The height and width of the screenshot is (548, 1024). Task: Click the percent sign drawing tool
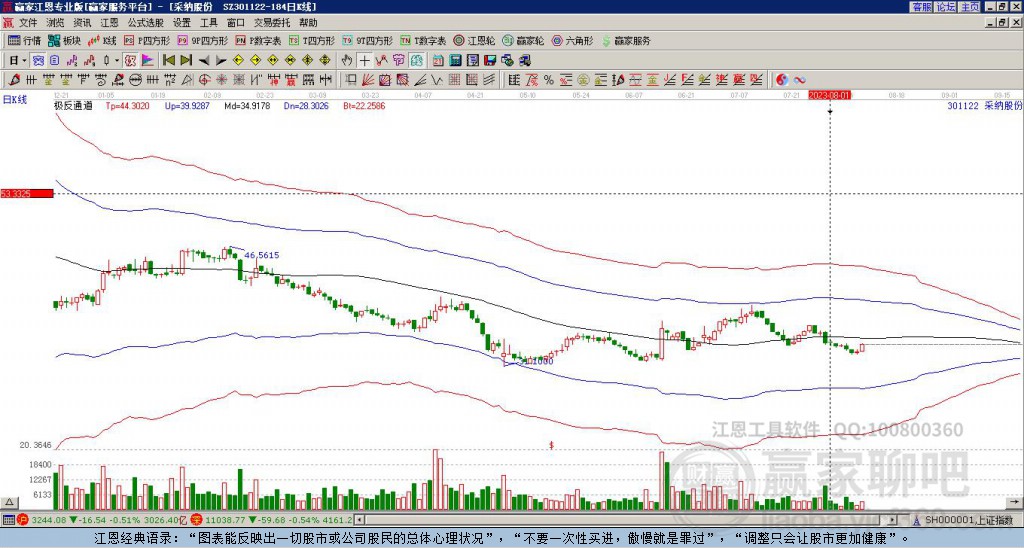549,79
